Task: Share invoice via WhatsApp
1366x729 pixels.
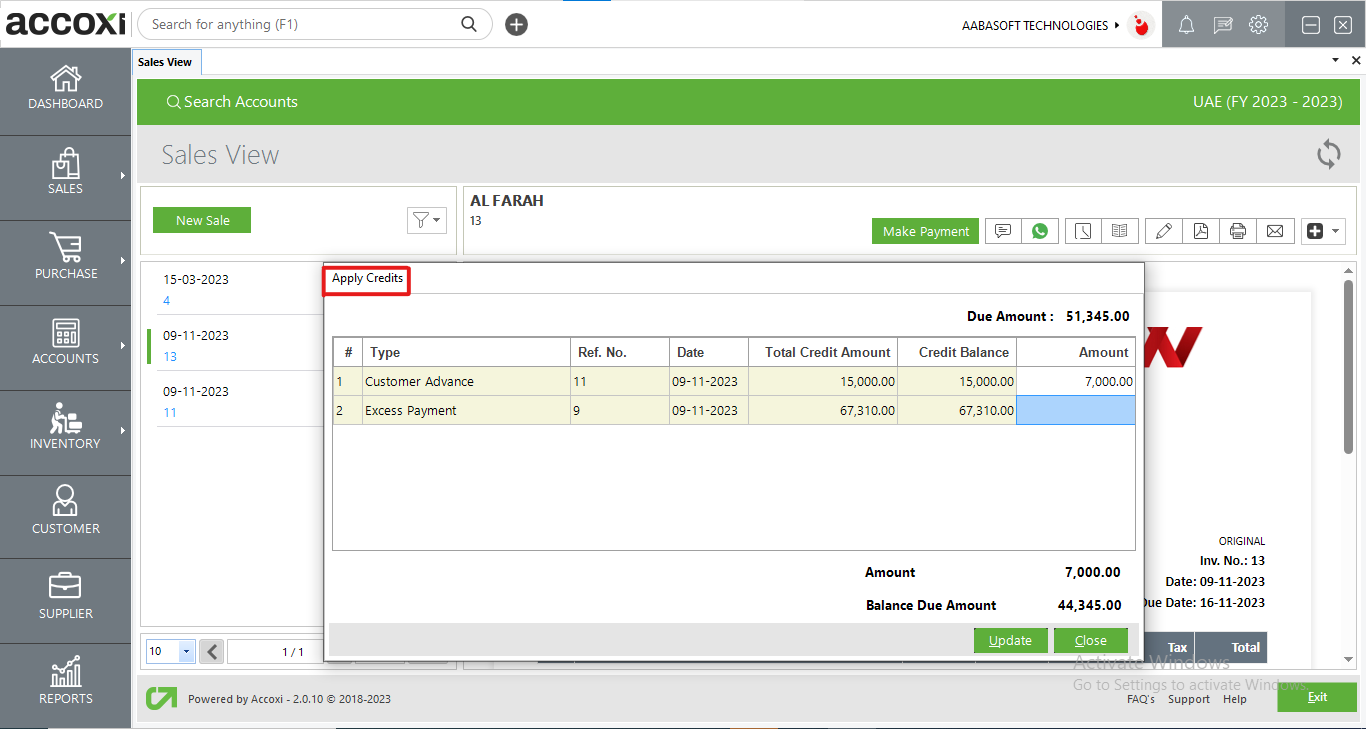Action: tap(1040, 231)
